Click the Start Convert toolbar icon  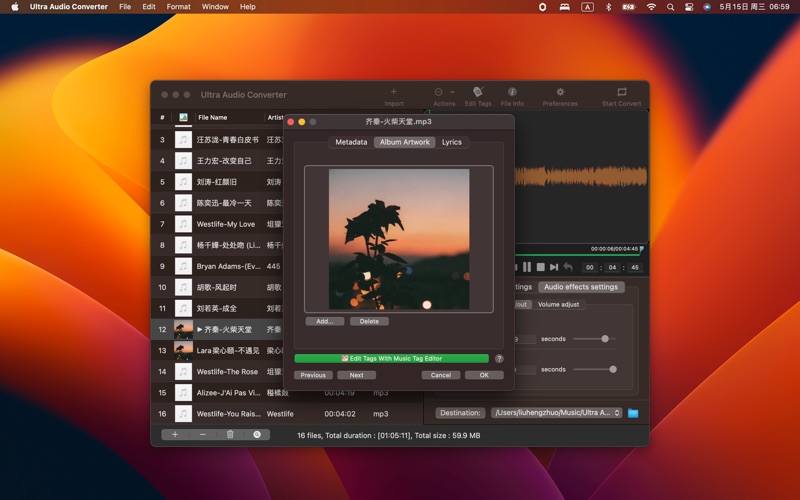click(x=621, y=92)
